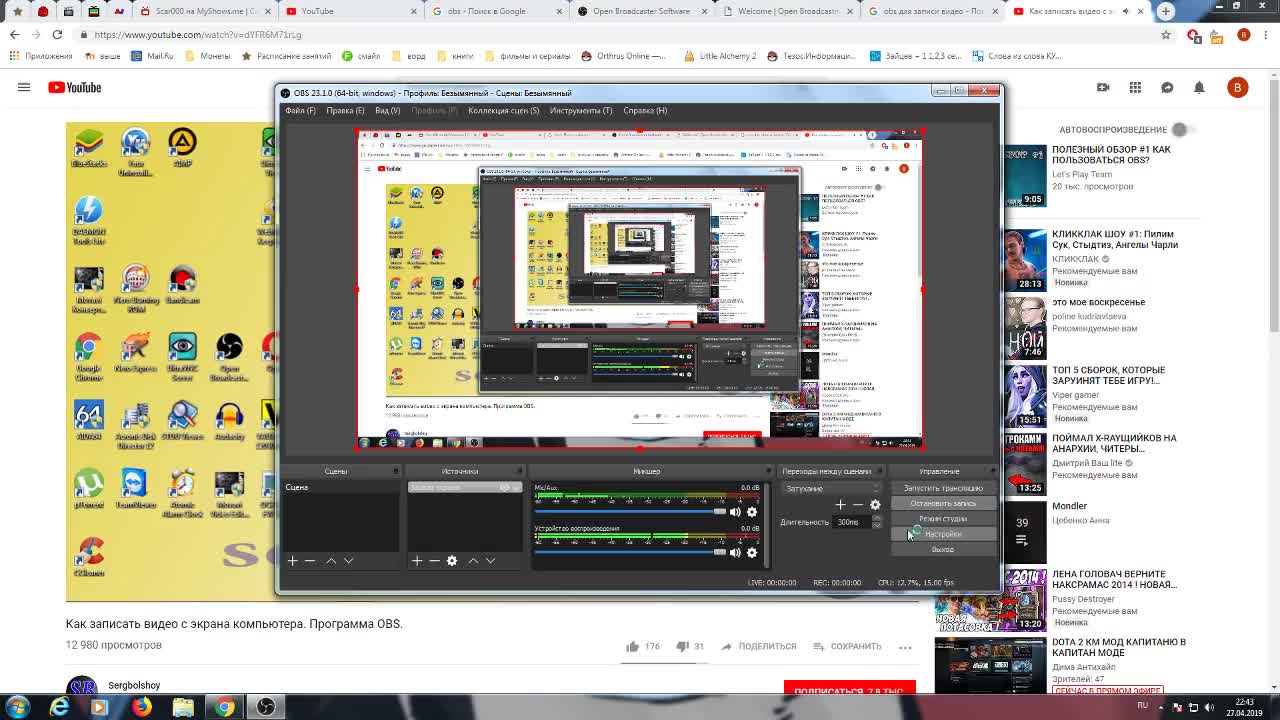Click Остановить запись button in OBS
Viewport: 1280px width, 720px height.
943,503
